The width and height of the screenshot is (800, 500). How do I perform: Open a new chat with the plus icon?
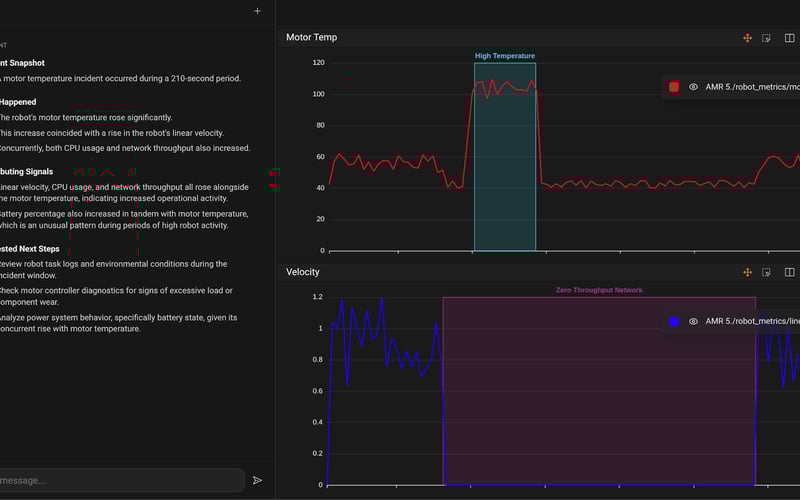tap(257, 11)
